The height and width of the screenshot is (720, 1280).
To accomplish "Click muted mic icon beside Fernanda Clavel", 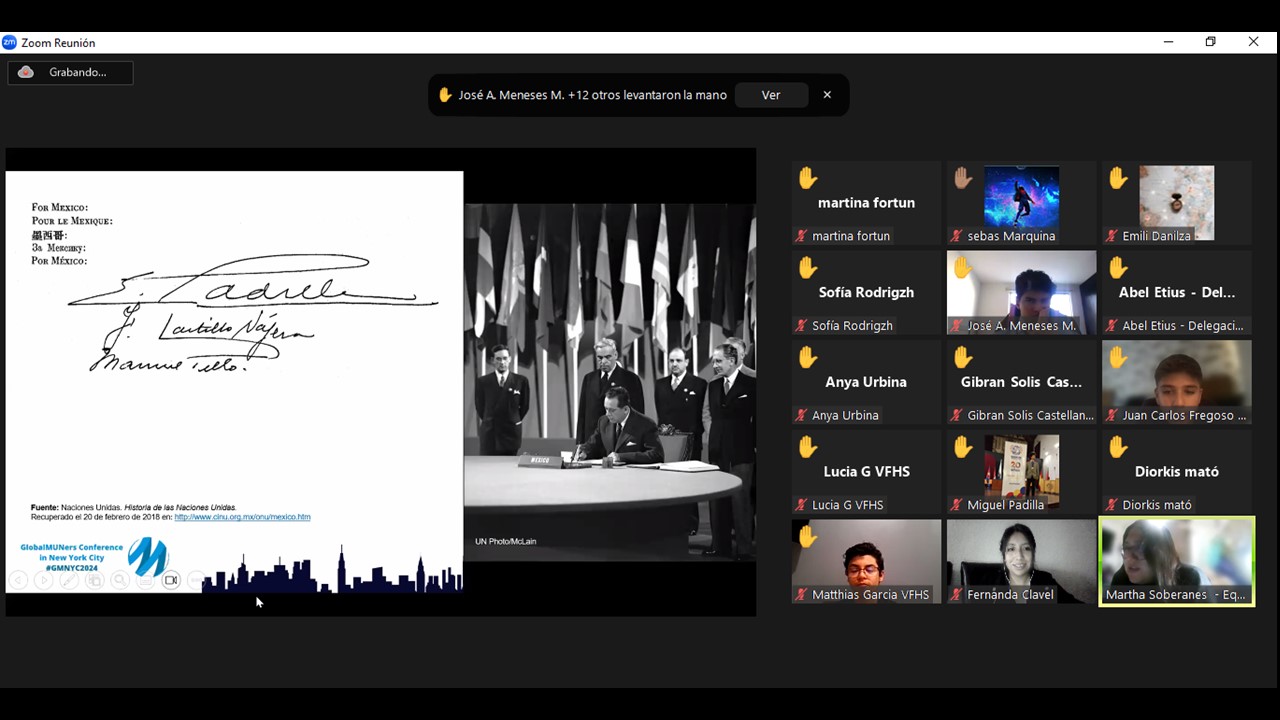I will point(956,595).
